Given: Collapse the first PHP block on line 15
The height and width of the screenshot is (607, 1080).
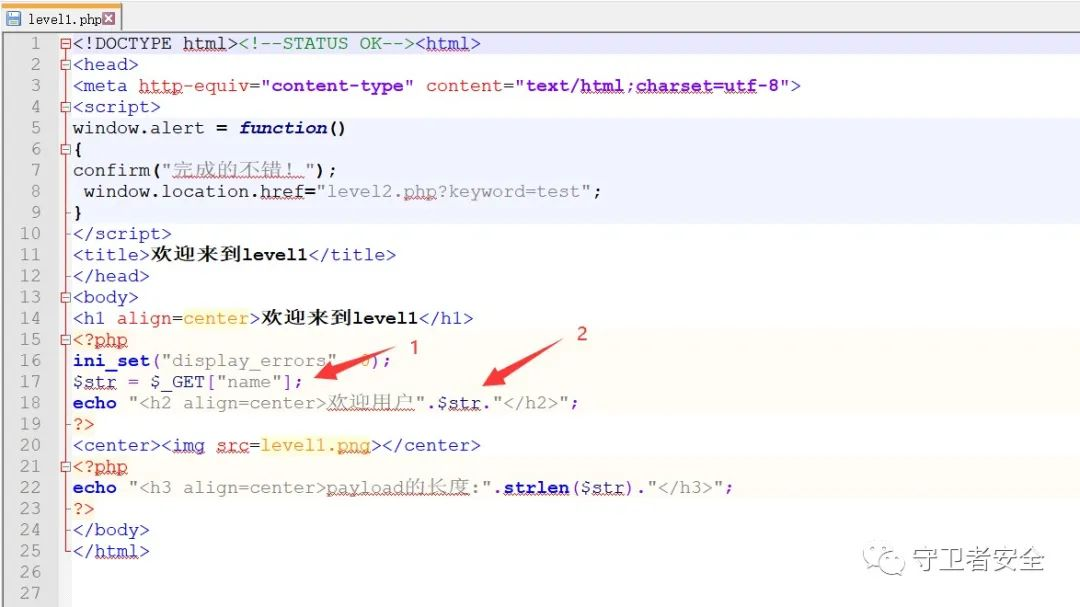Looking at the screenshot, I should tap(66, 340).
